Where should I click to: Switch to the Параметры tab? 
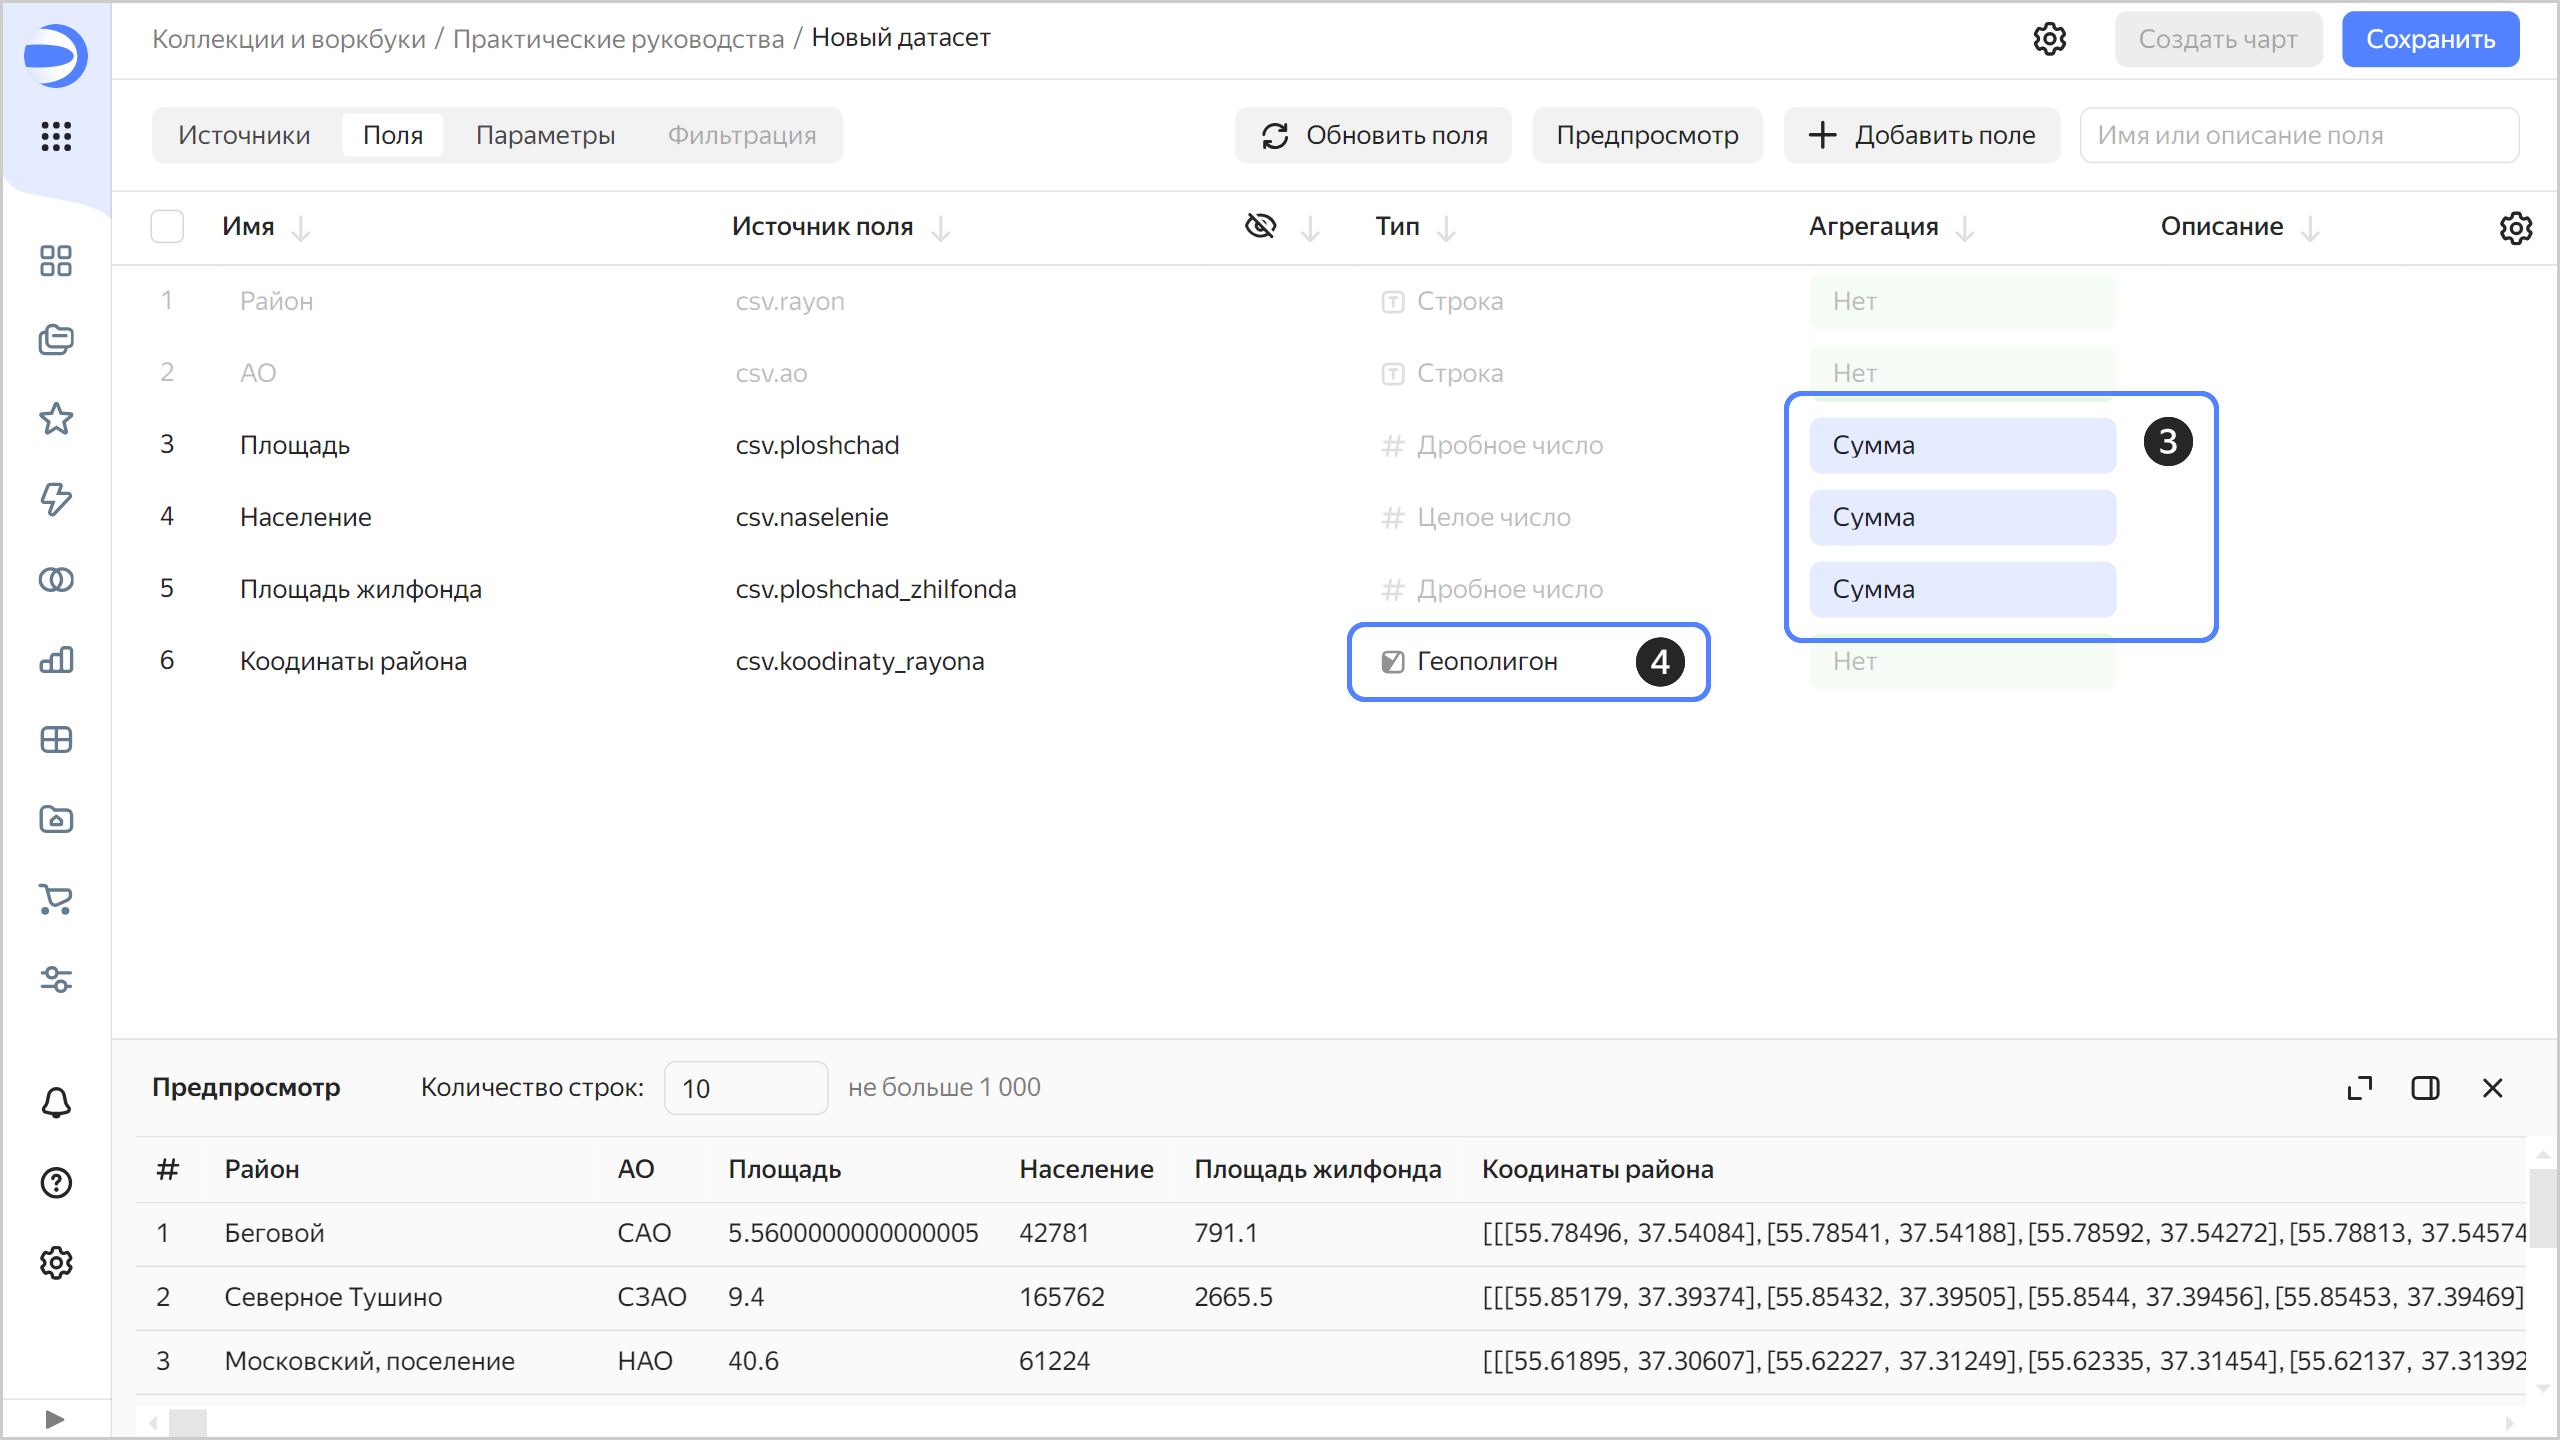tap(545, 135)
